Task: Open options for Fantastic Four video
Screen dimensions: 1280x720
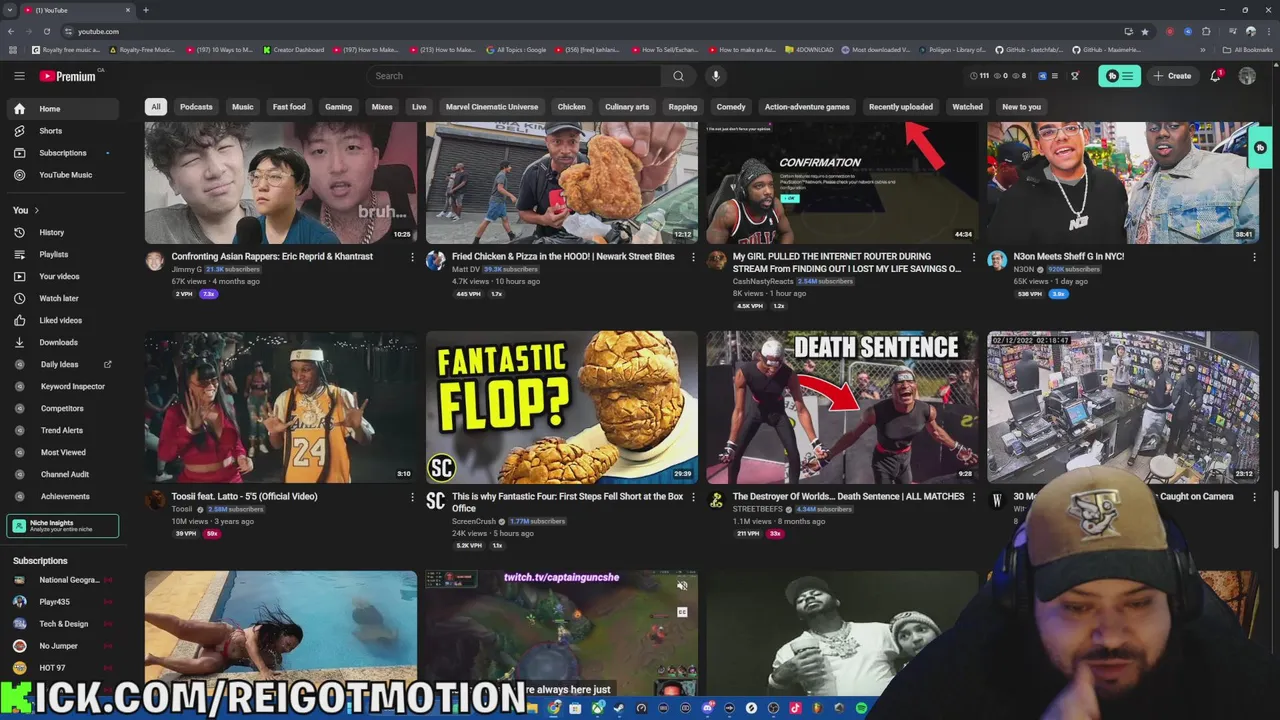Action: pos(693,497)
